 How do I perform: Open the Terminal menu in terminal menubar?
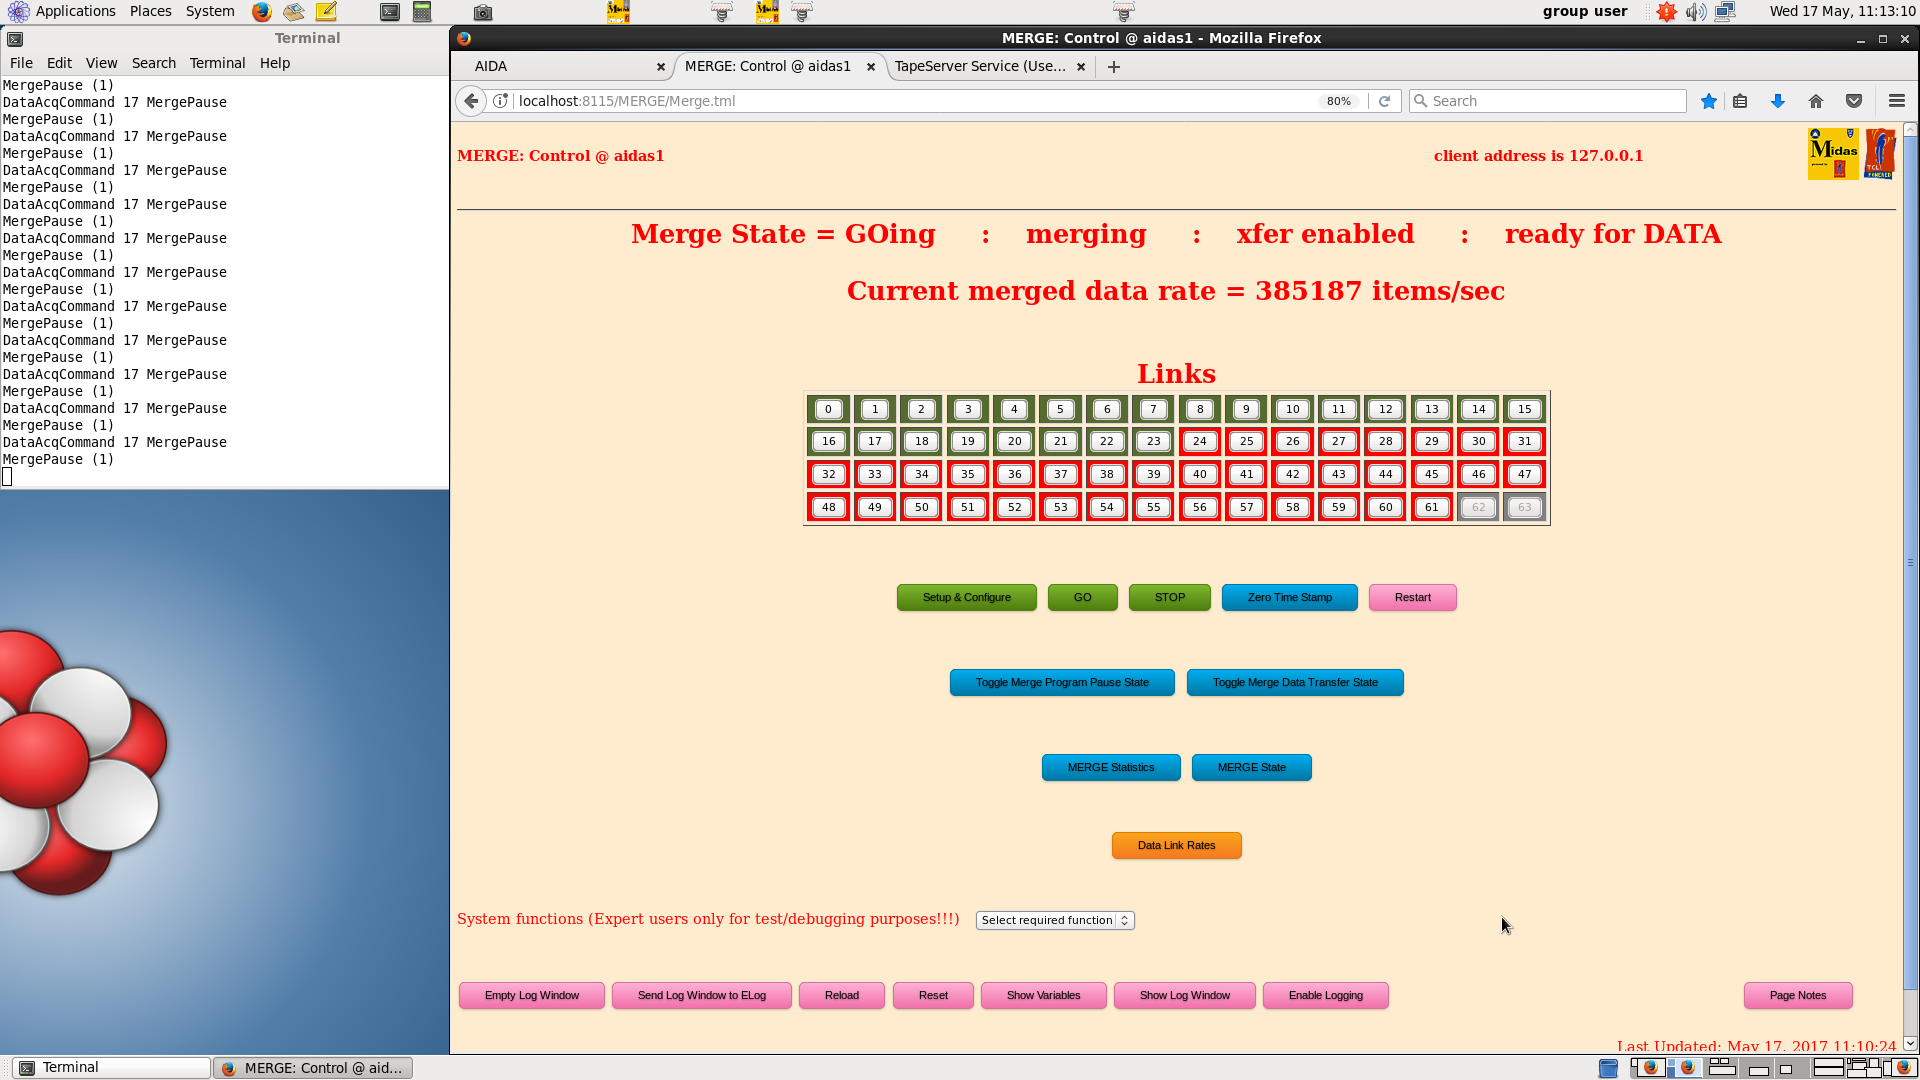[x=217, y=63]
